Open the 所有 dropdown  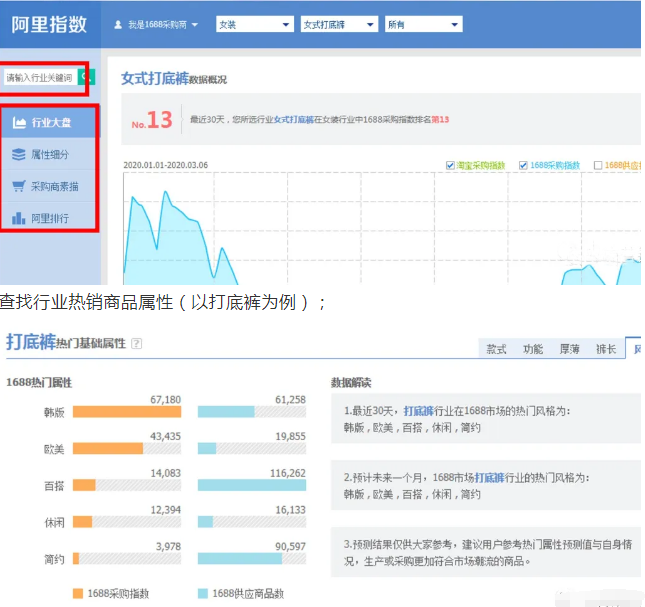423,24
